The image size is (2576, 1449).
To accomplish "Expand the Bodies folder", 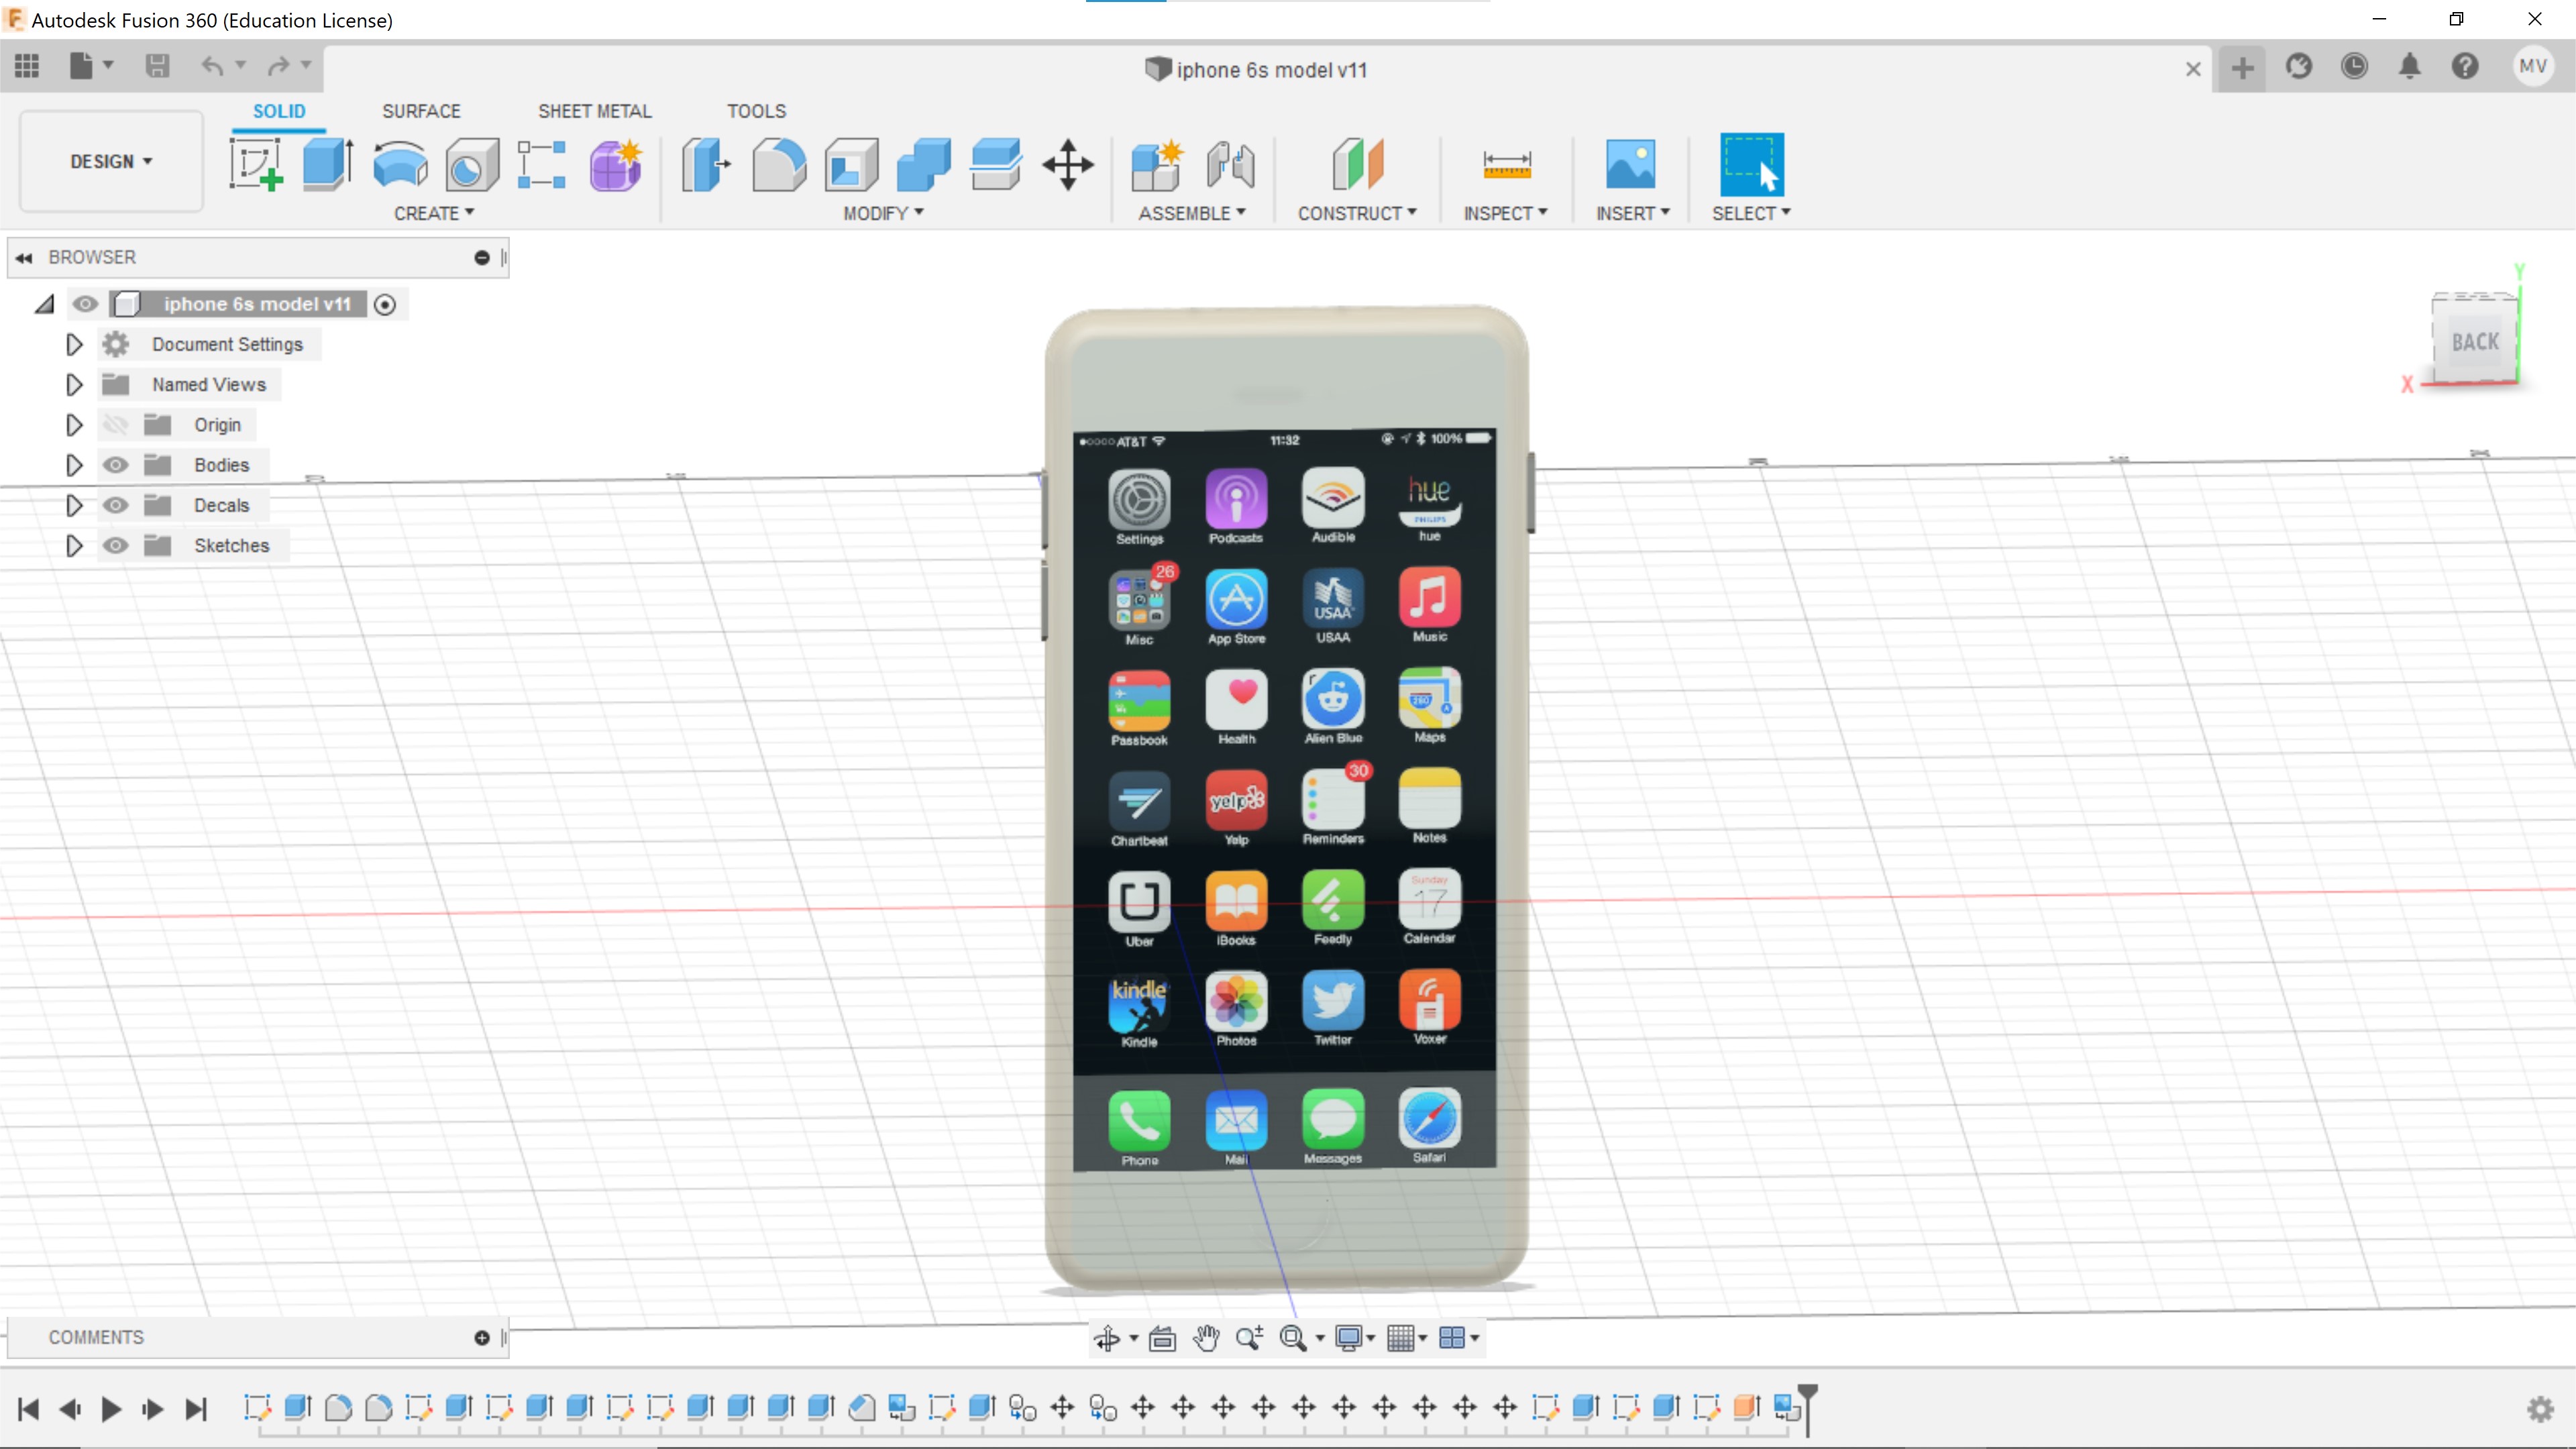I will click(74, 465).
